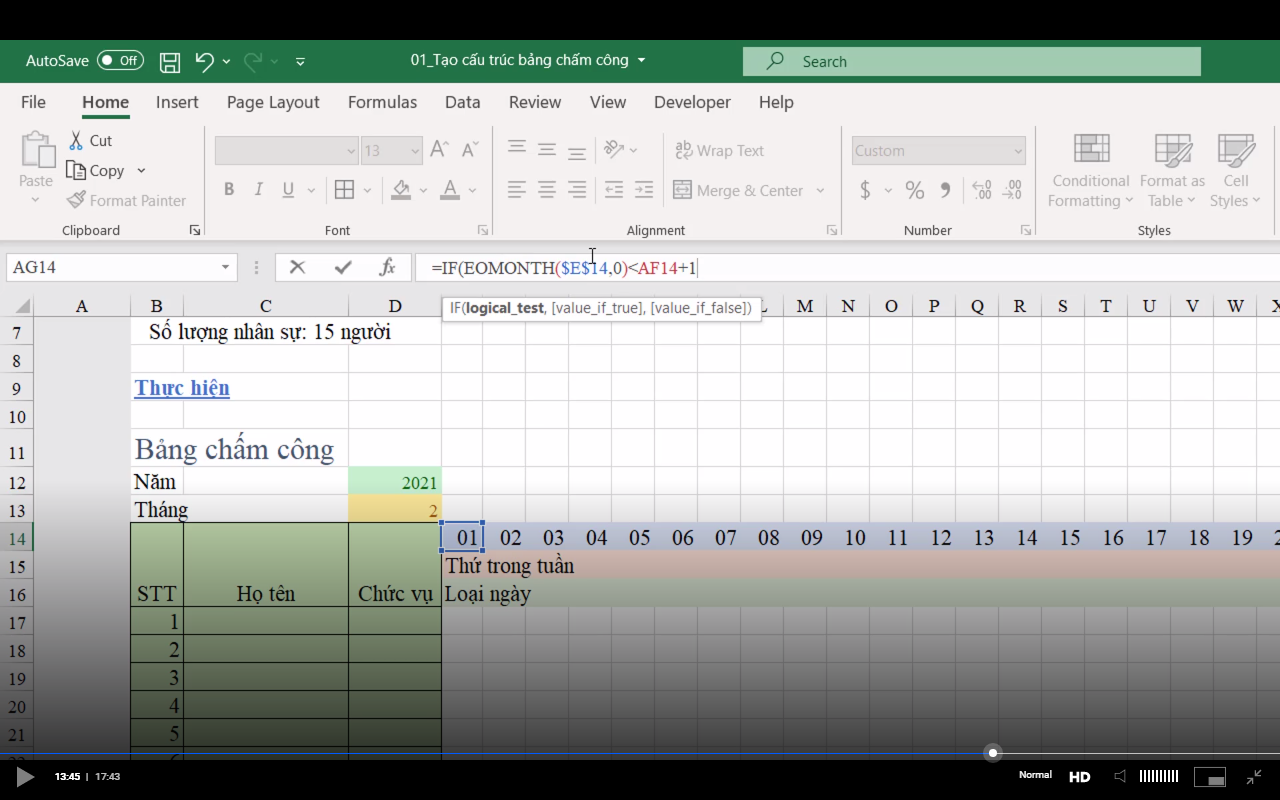Screen dimensions: 1280x800
Task: Switch to the Developer tab
Action: (x=692, y=102)
